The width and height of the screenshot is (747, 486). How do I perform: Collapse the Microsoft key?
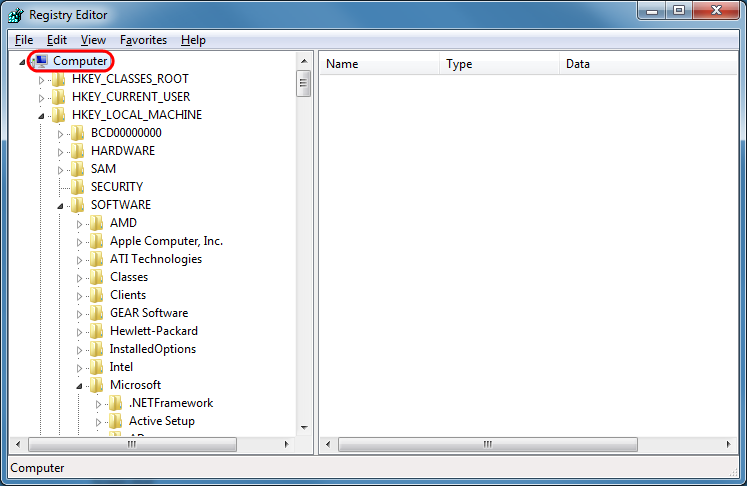tap(79, 386)
